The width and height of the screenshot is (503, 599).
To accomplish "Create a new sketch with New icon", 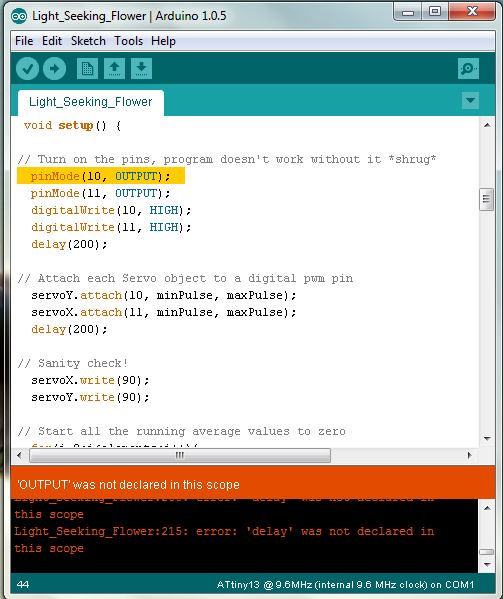I will pos(87,69).
